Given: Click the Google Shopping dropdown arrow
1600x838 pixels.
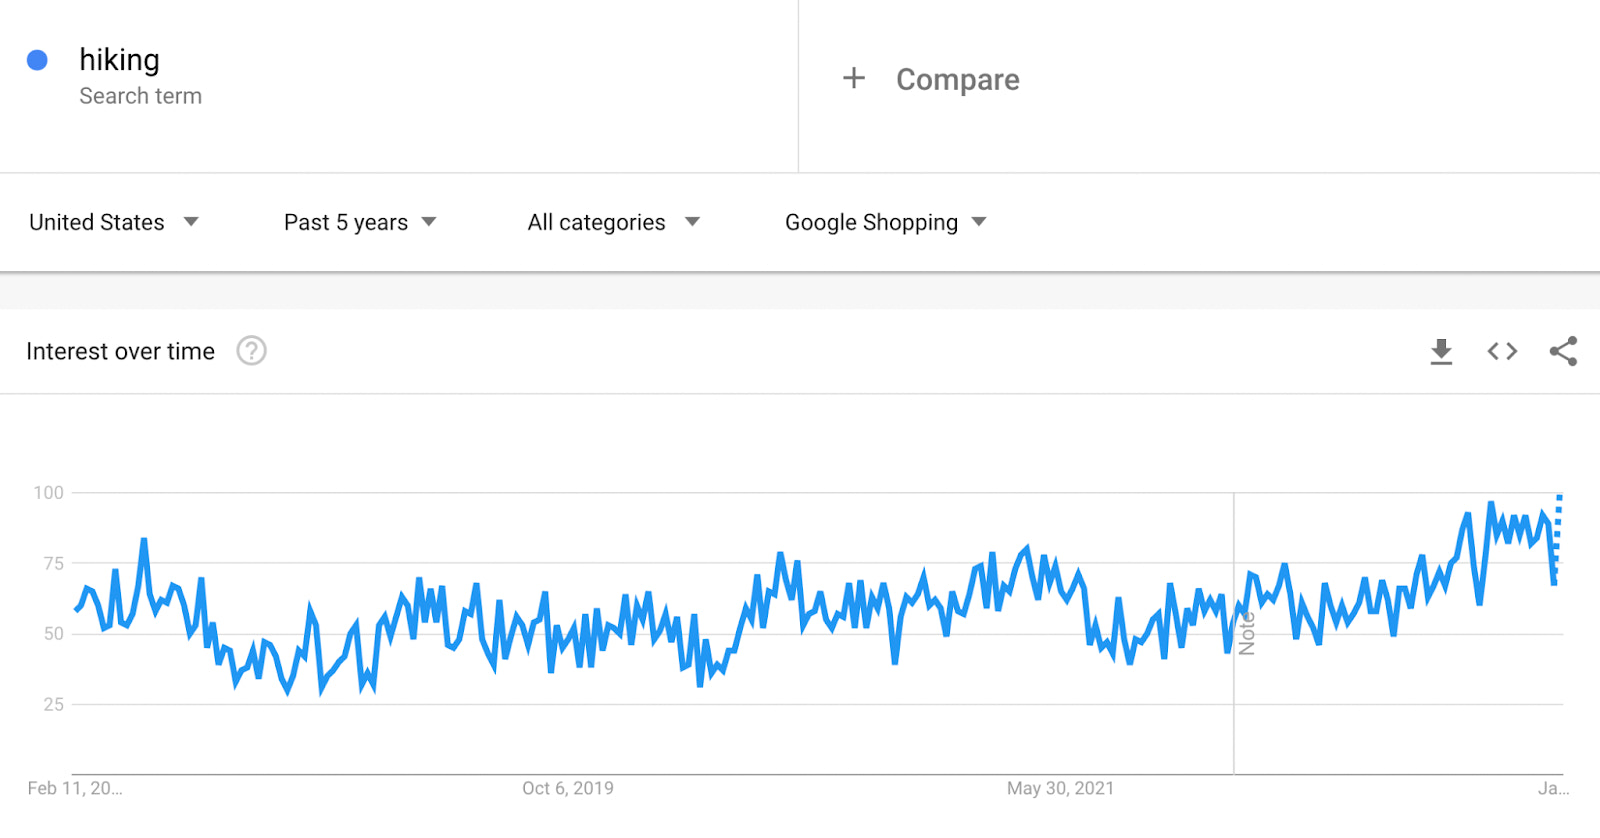Looking at the screenshot, I should point(979,222).
